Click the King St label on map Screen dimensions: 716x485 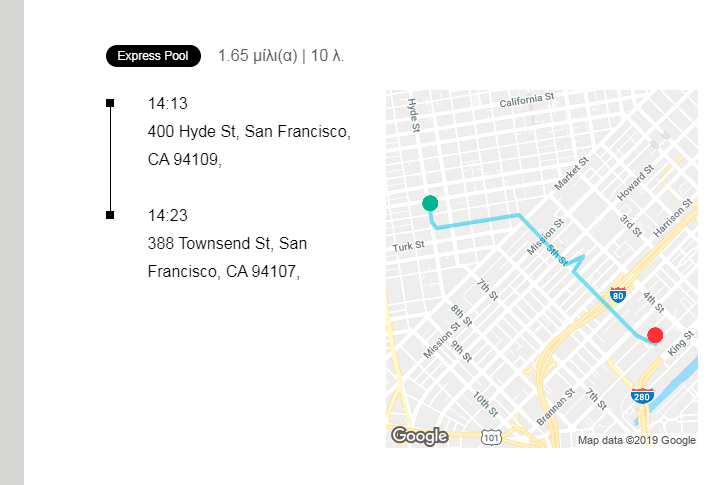click(x=680, y=344)
